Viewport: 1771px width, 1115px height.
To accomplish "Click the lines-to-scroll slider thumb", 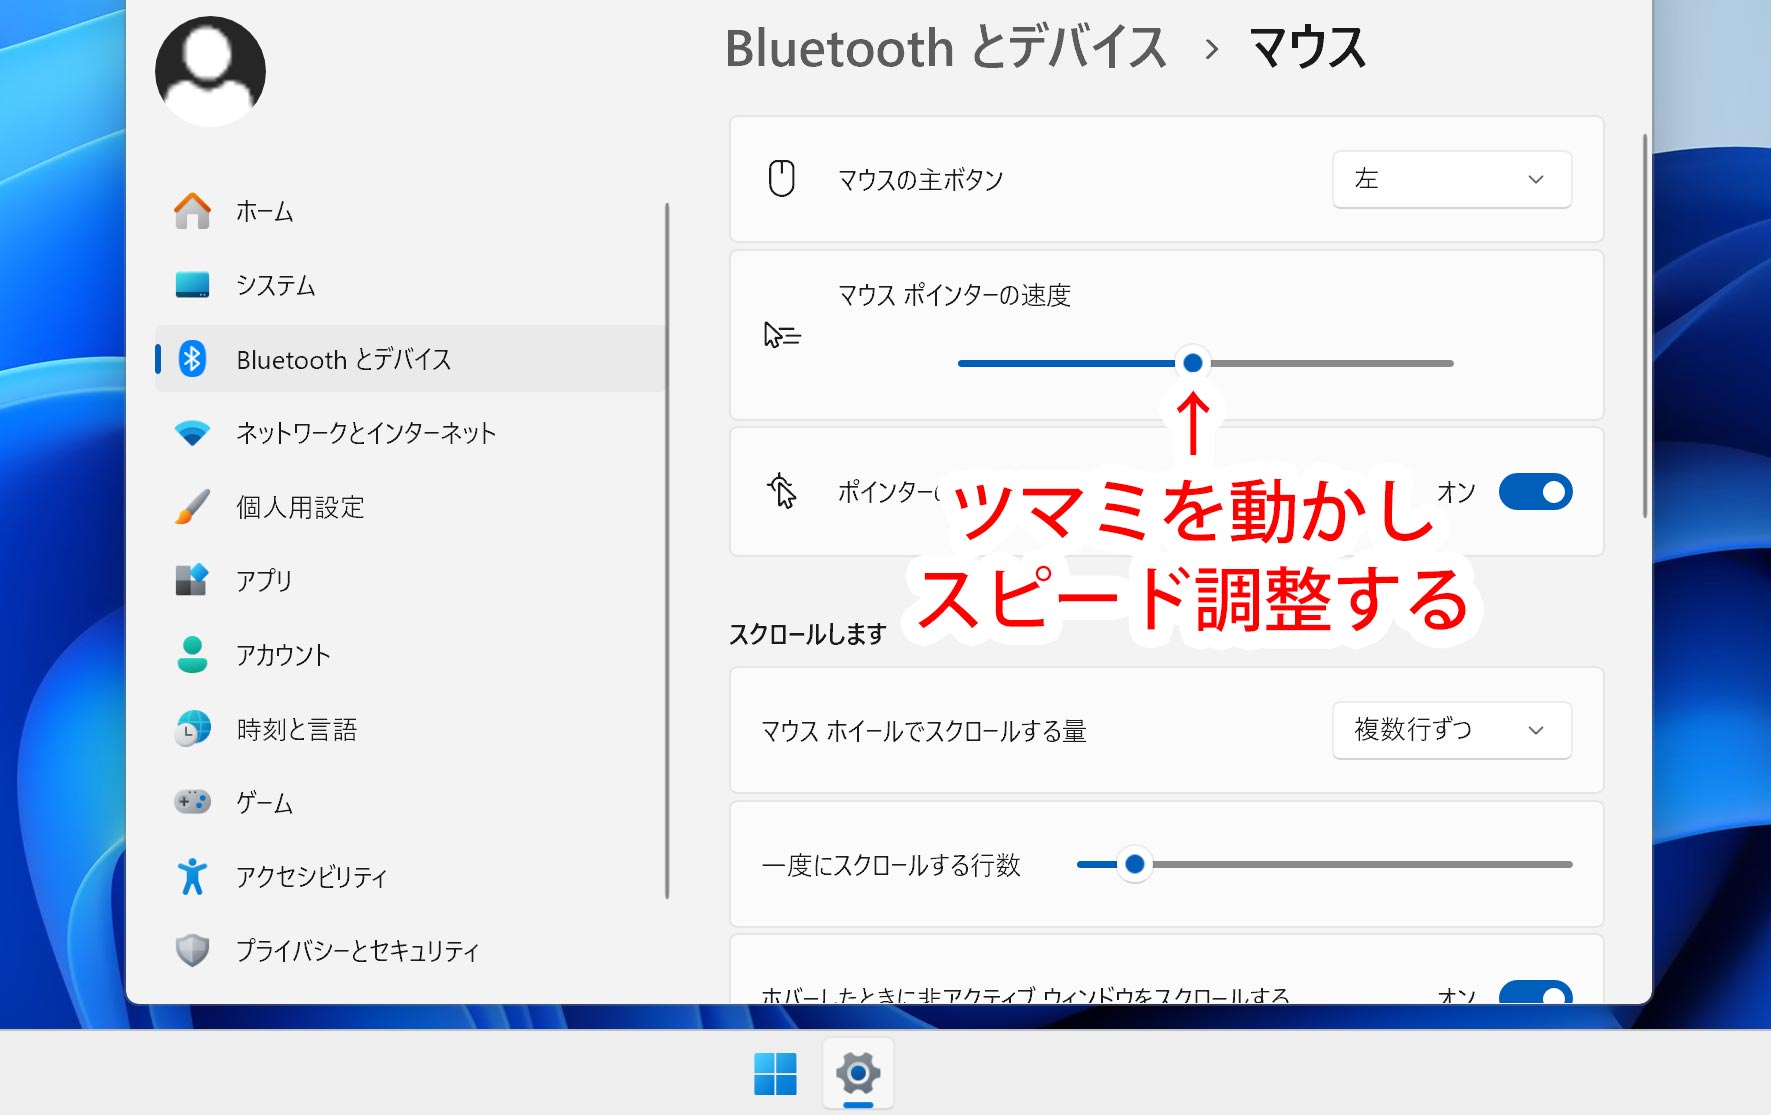I will click(1134, 864).
